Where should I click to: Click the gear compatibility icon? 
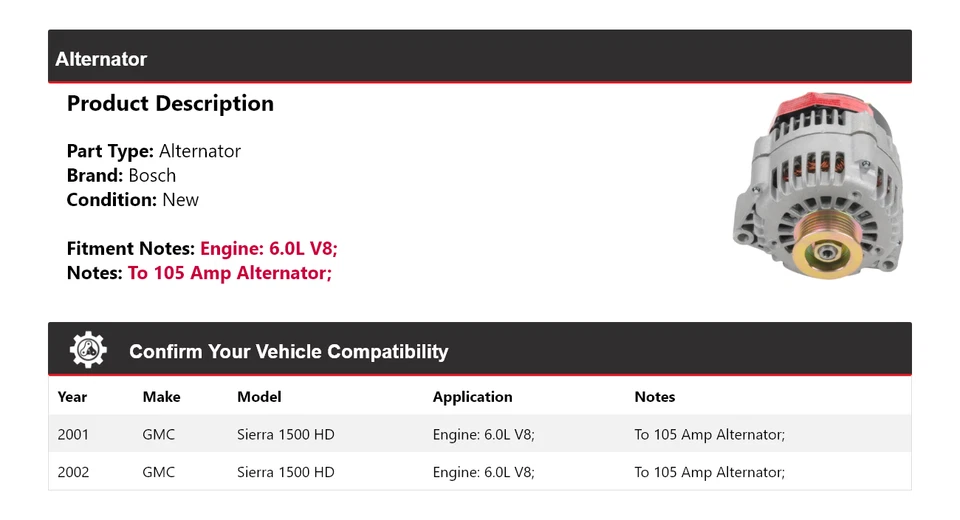coord(88,349)
